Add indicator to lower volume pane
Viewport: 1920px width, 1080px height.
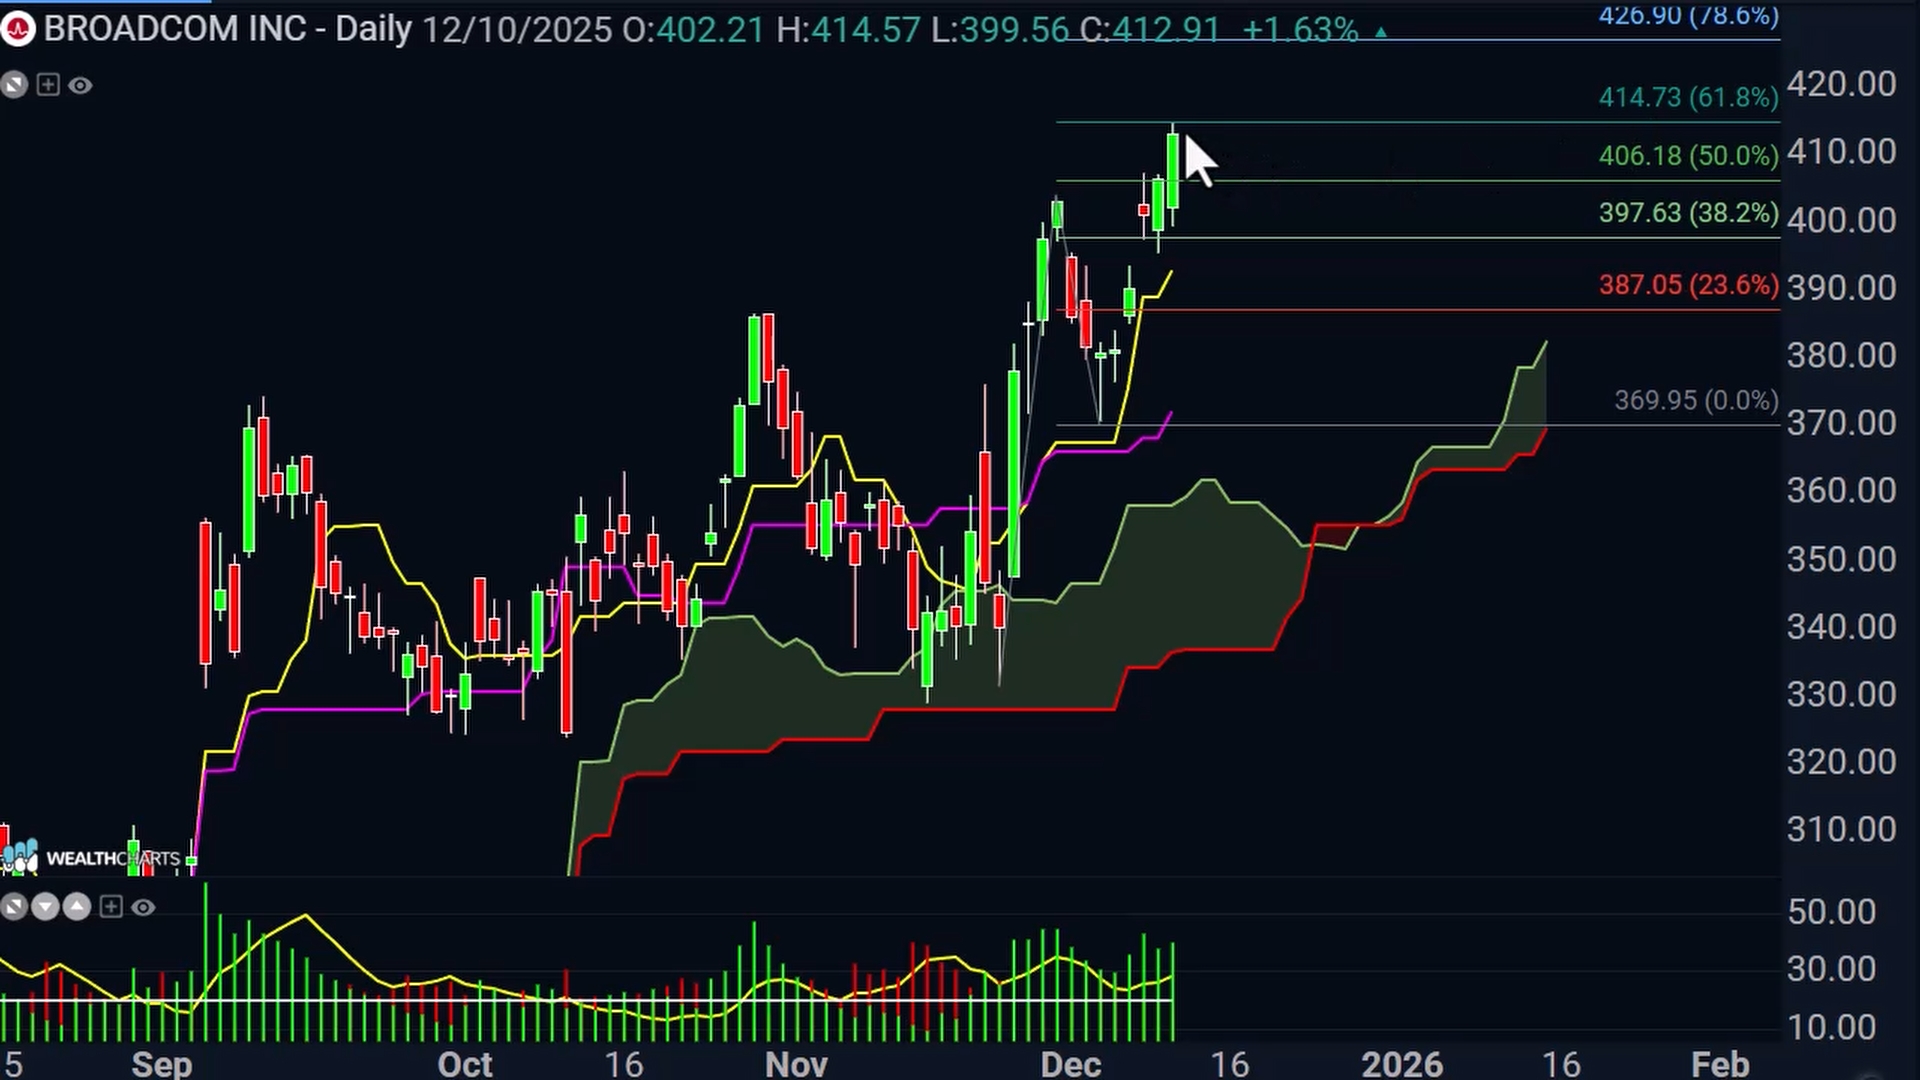(x=111, y=907)
